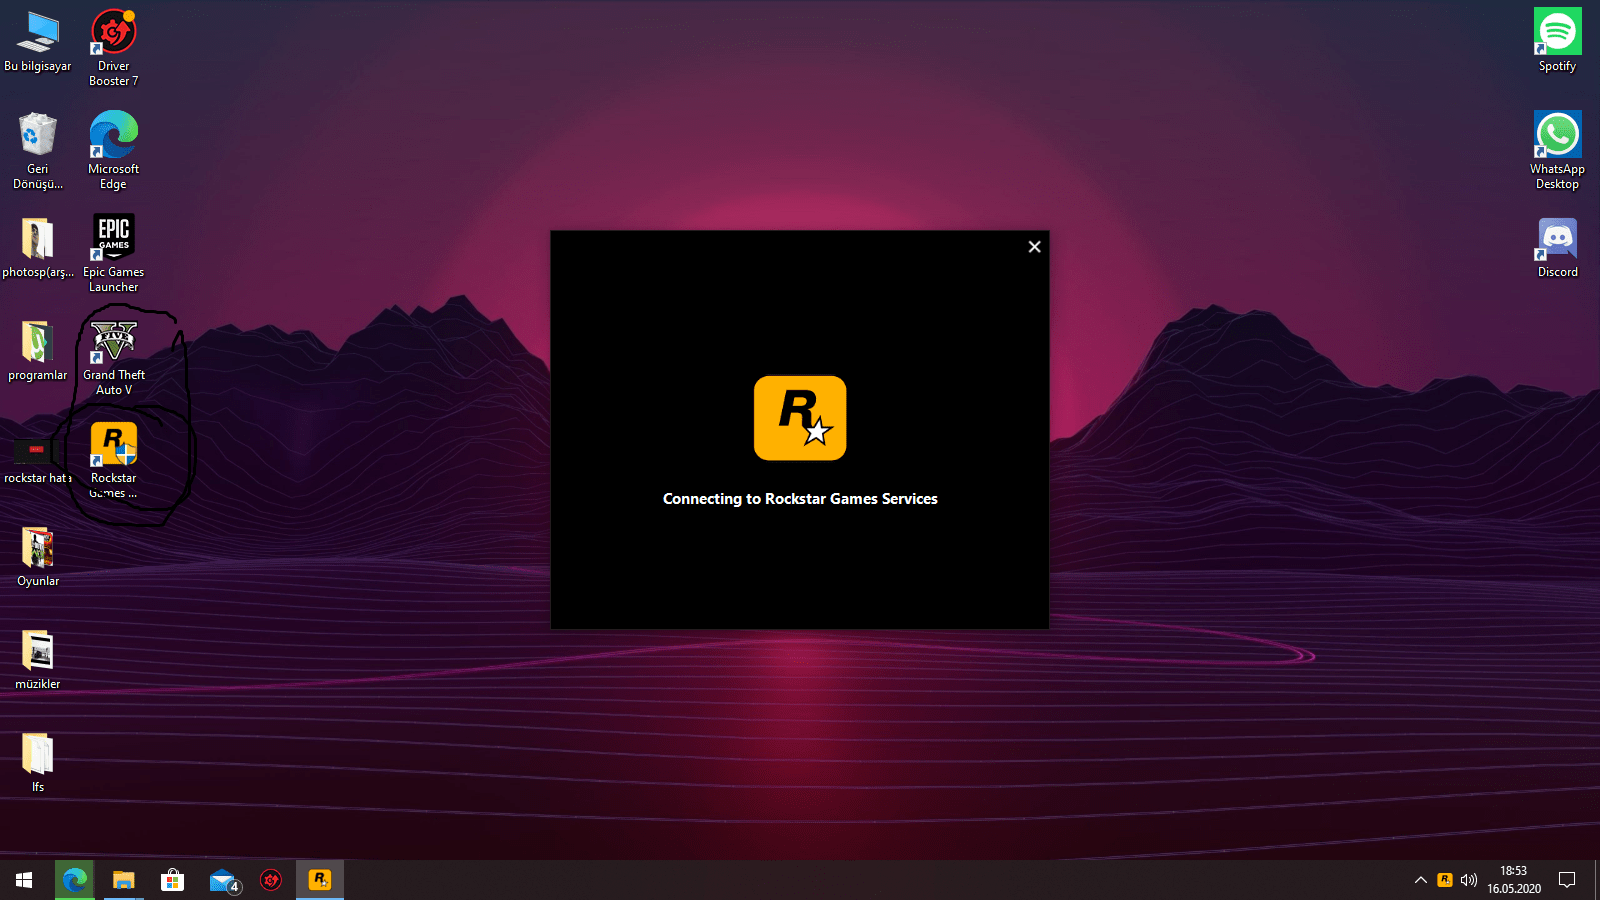Select the WhatsApp Desktop shortcut
This screenshot has width=1600, height=900.
coord(1558,150)
